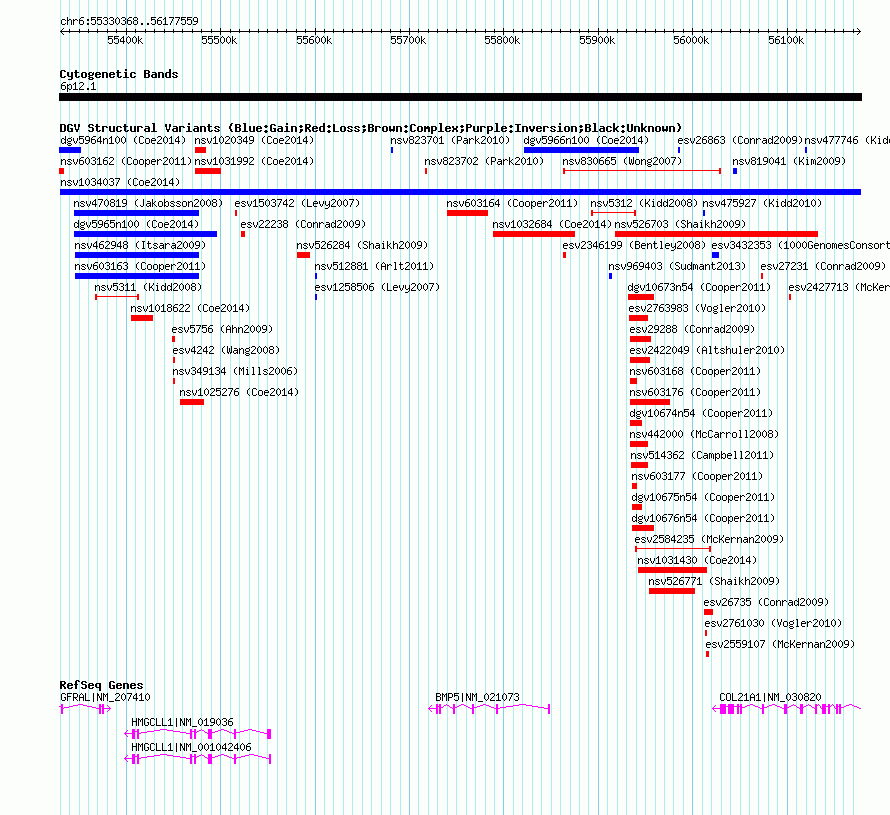Open HMGCLL1|NM_019036 transcript

(x=182, y=722)
